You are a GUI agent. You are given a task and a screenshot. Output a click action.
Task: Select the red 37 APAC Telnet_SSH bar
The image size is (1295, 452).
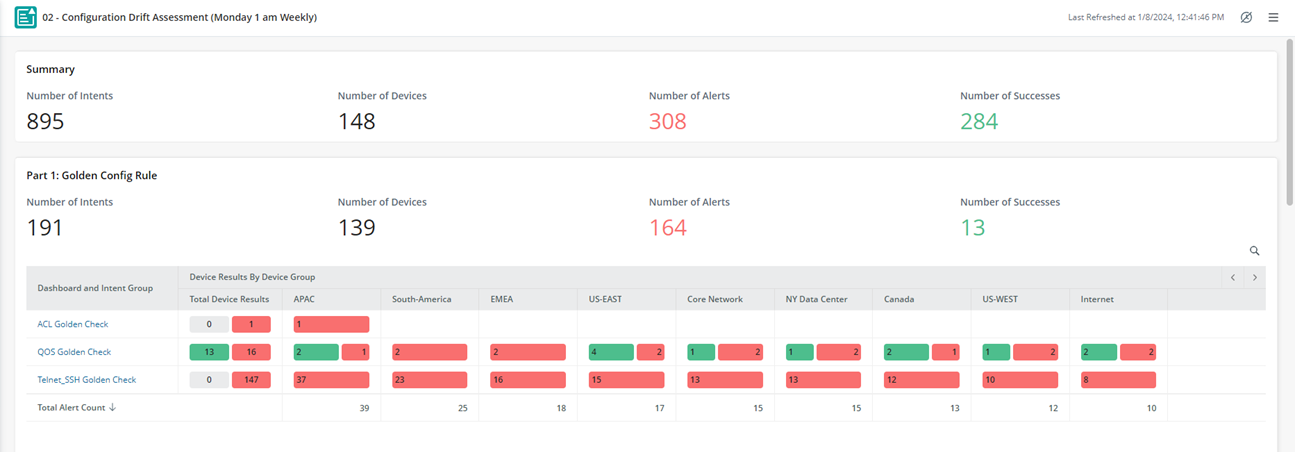click(x=331, y=380)
